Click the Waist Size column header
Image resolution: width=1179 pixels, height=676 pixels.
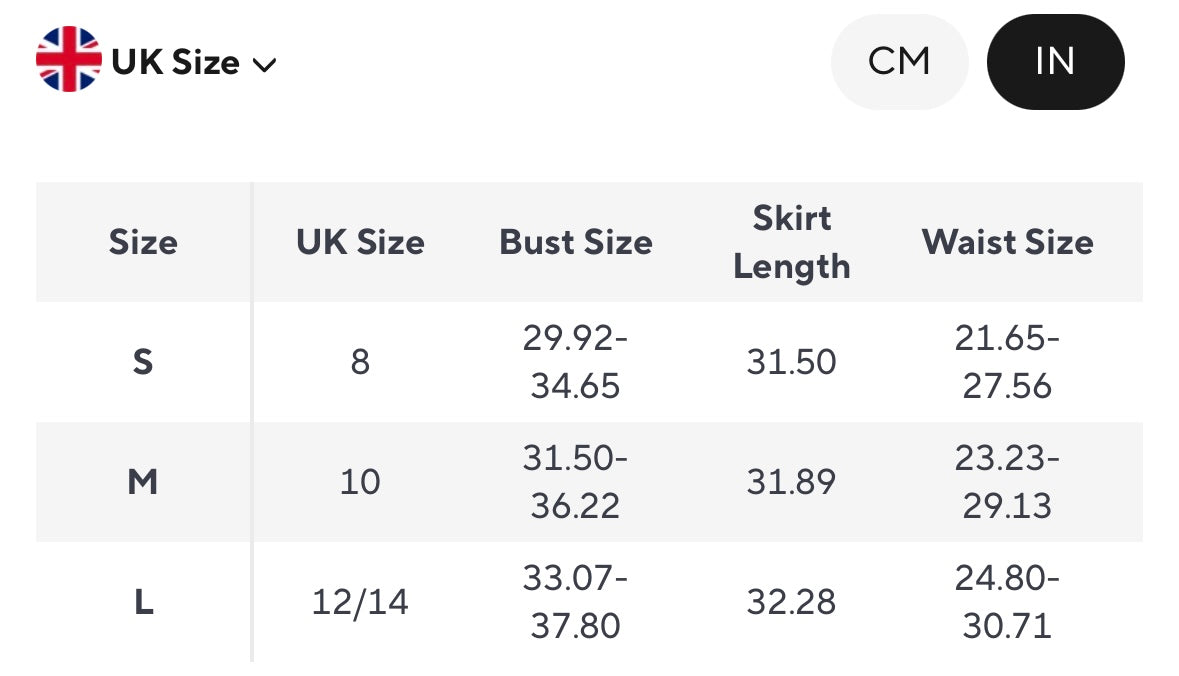click(1008, 242)
